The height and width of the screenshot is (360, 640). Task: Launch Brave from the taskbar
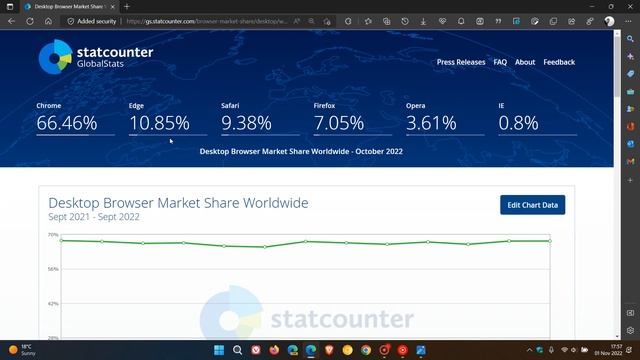coord(329,350)
